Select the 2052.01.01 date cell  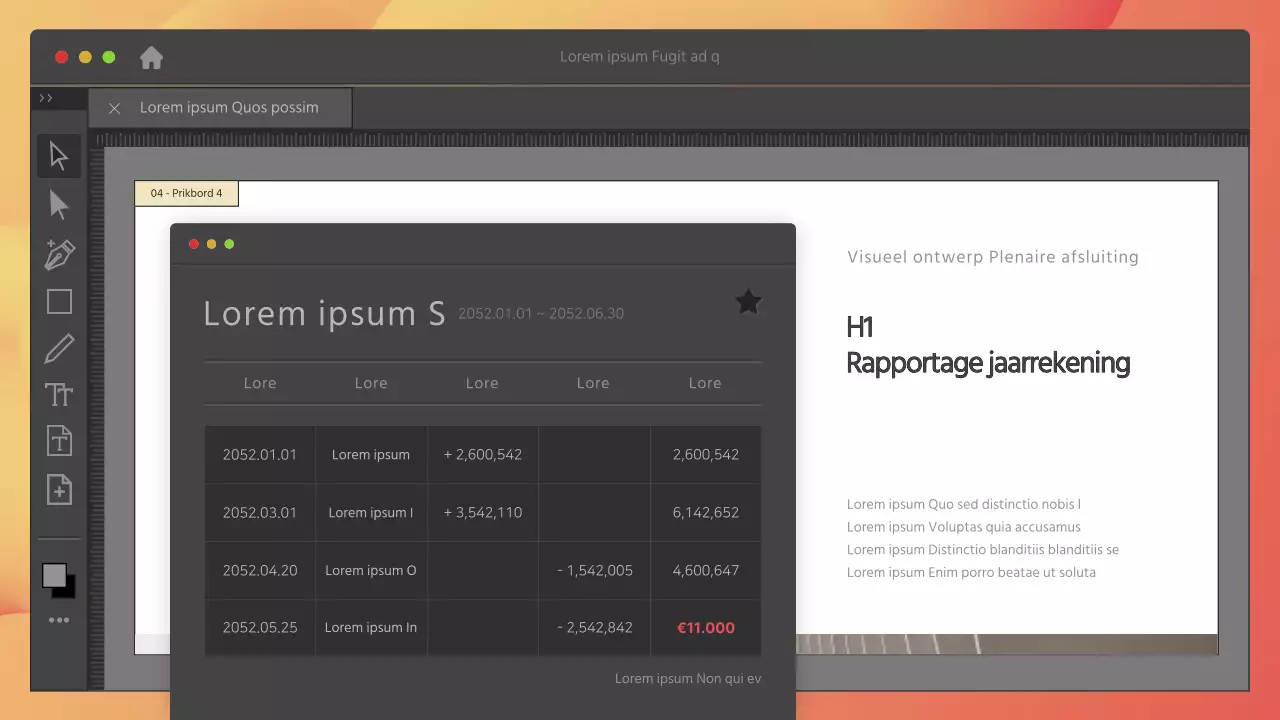coord(260,455)
